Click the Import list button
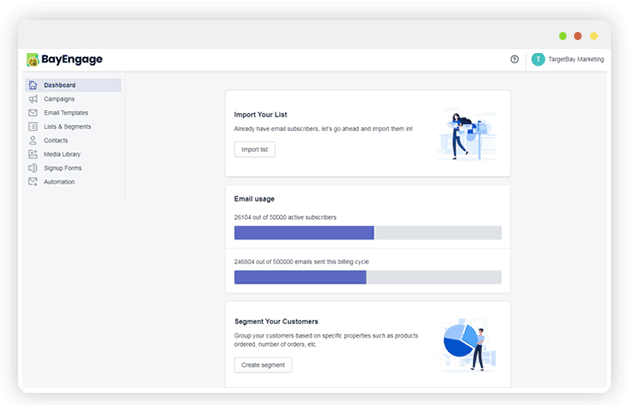The image size is (640, 405). tap(255, 149)
